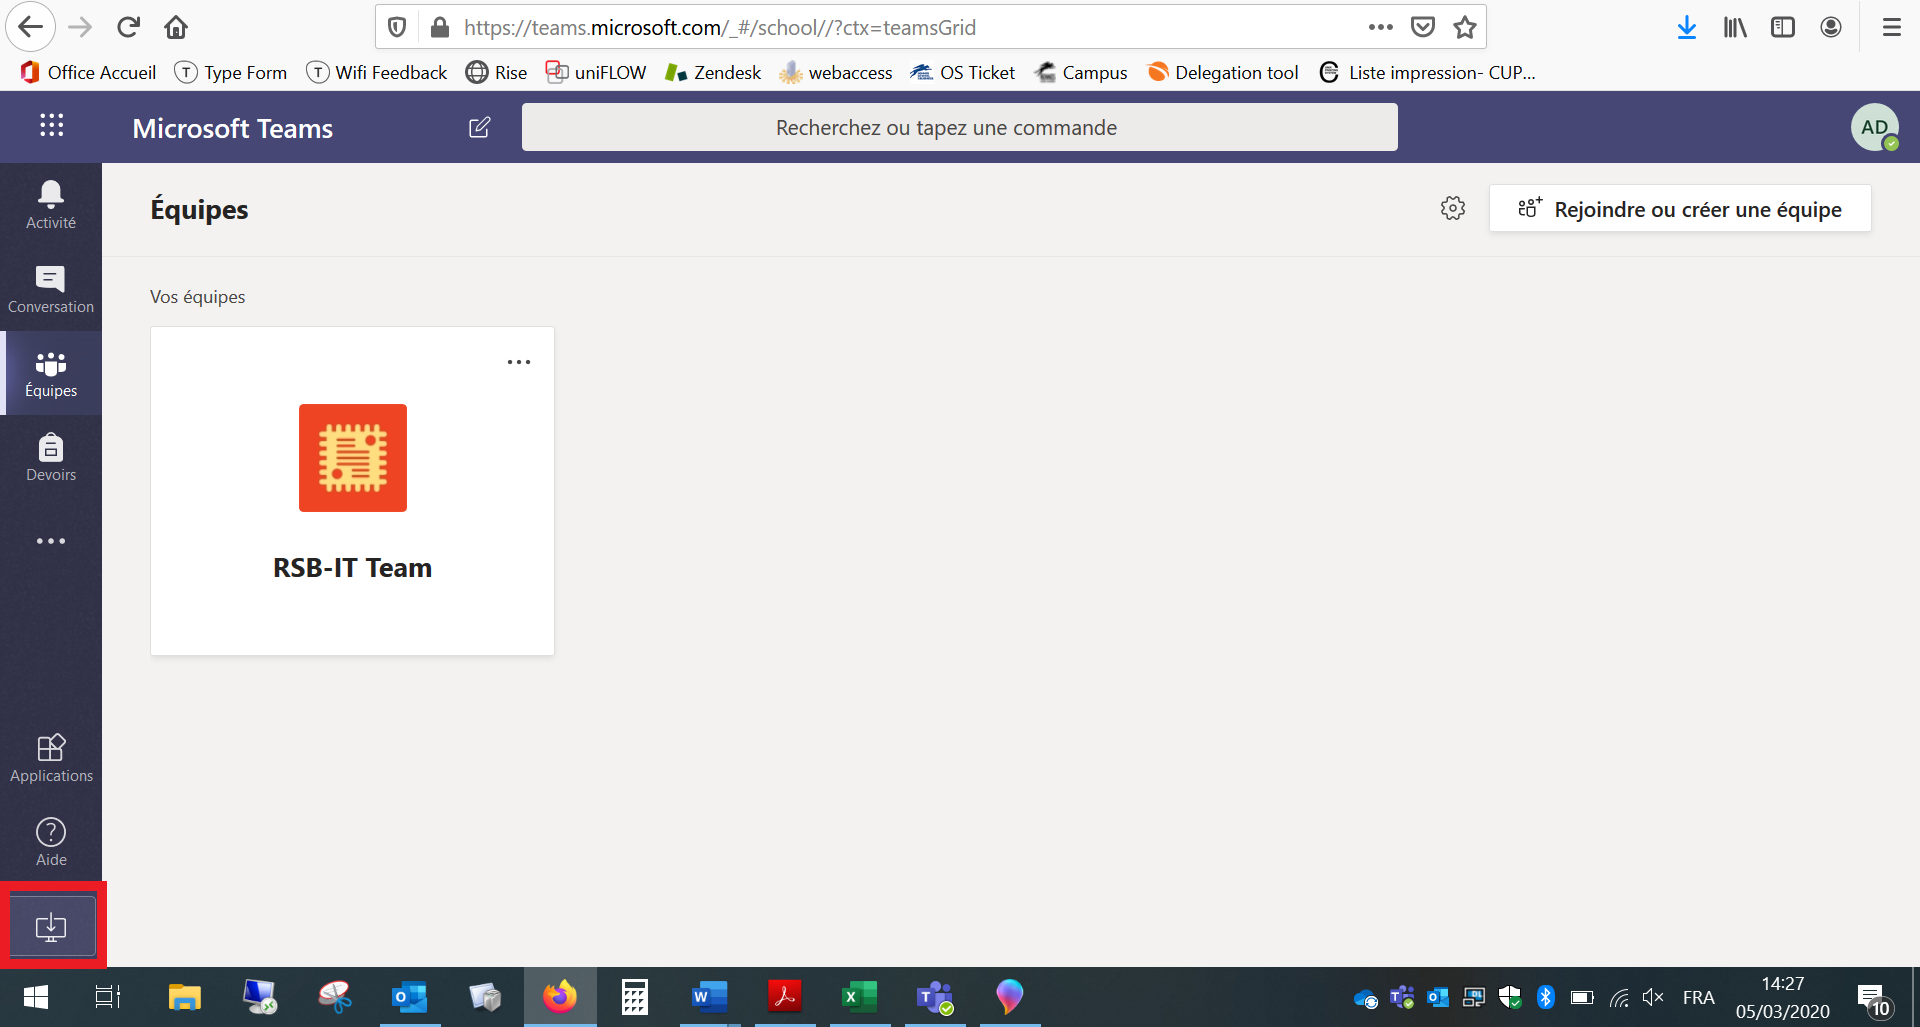This screenshot has width=1920, height=1027.
Task: Go back with browser back arrow
Action: click(31, 27)
